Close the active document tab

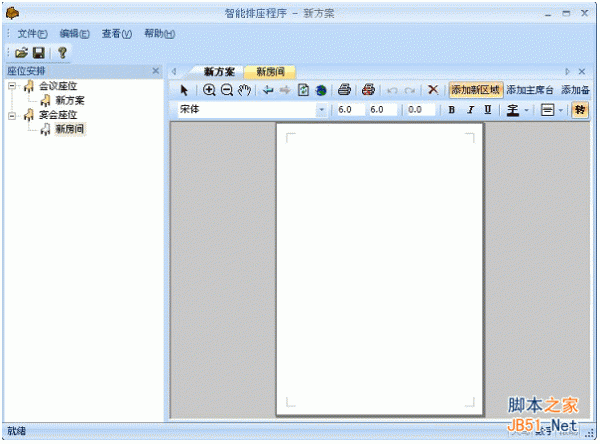pyautogui.click(x=582, y=72)
